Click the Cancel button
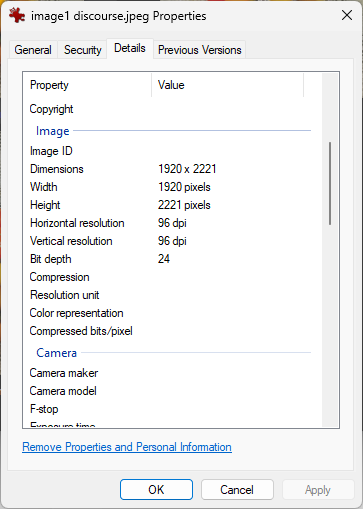363x509 pixels. coord(237,490)
